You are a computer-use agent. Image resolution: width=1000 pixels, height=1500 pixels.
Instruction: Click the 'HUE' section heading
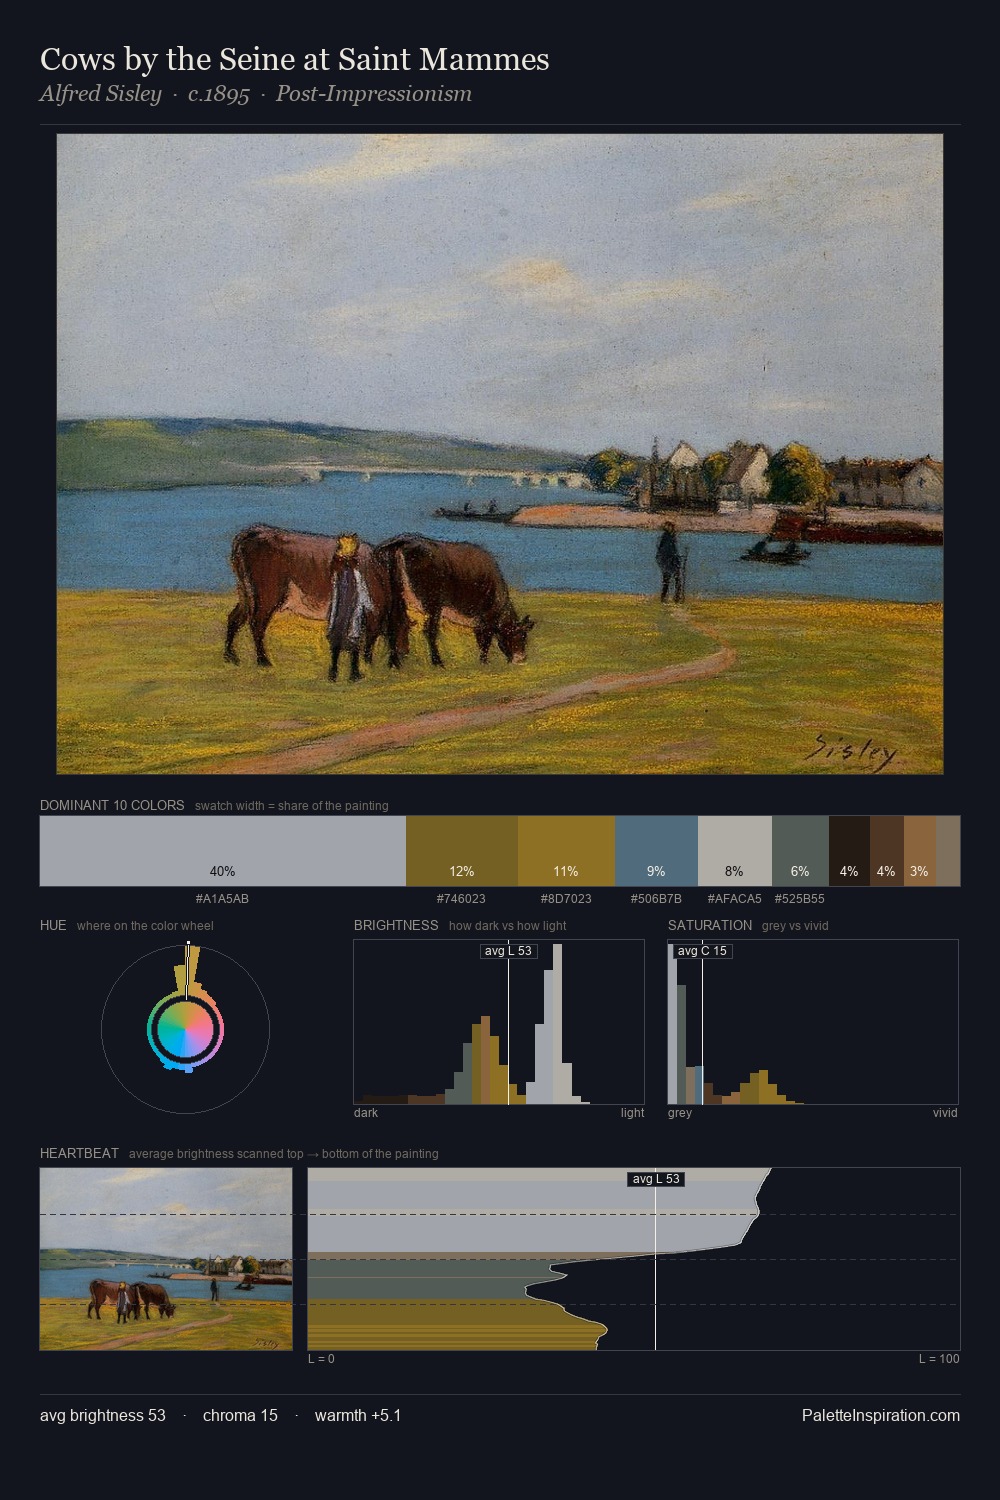point(53,925)
